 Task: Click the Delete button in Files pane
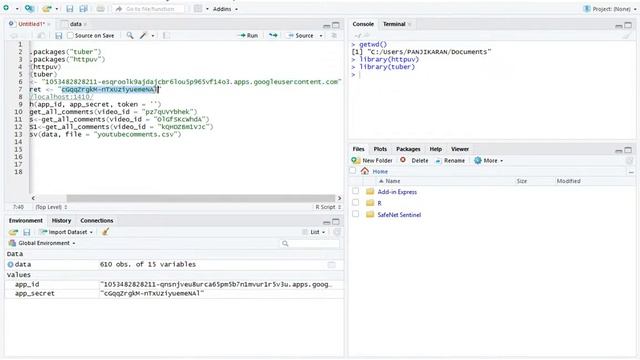tap(414, 161)
